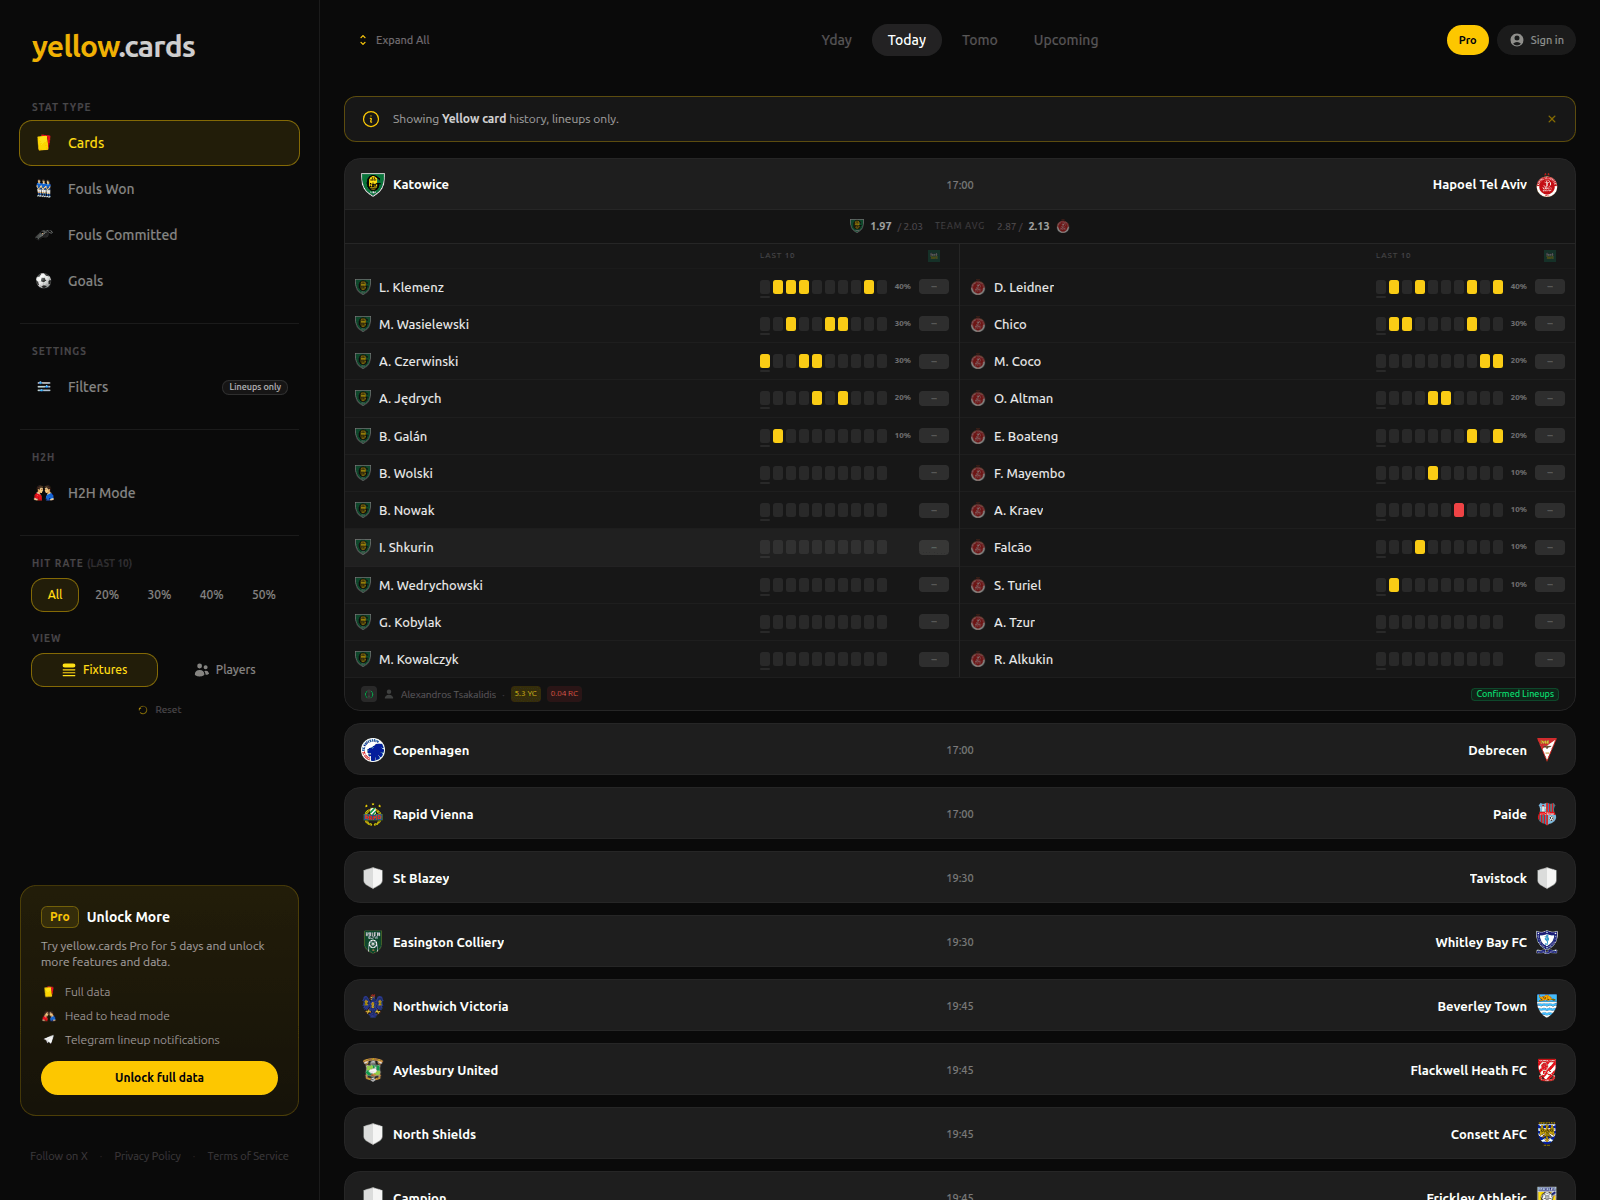The height and width of the screenshot is (1200, 1600).
Task: Sign in to the account
Action: click(1536, 40)
